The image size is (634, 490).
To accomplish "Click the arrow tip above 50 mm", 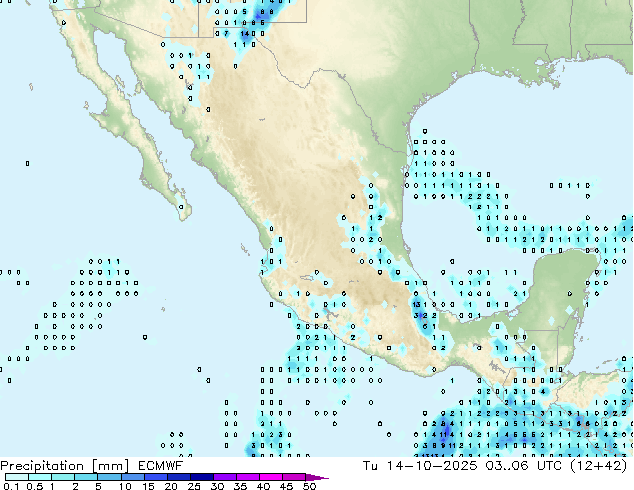I will 317,477.
